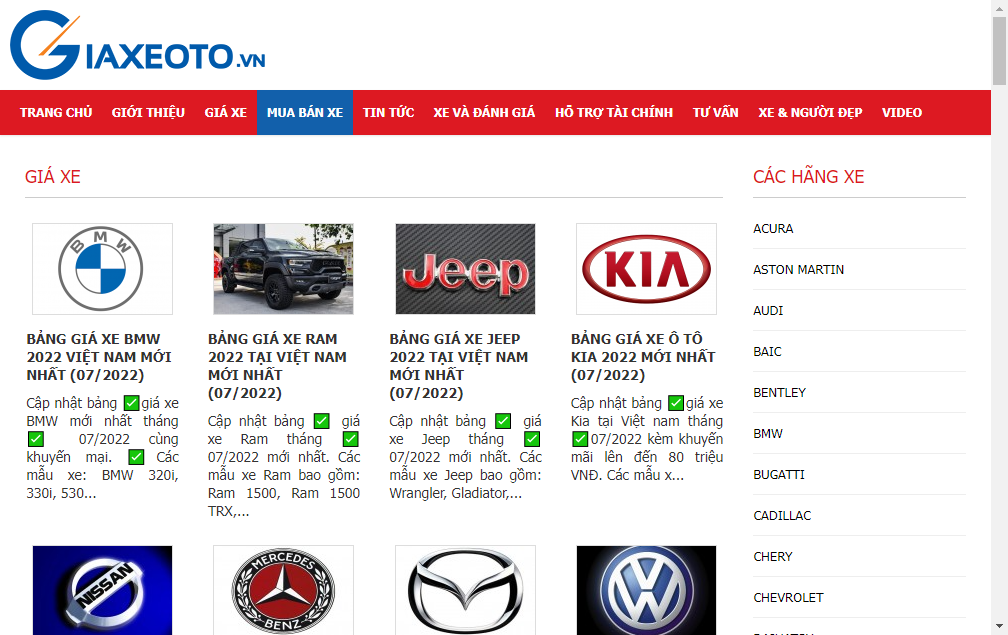
Task: Open the GIỚI THIỆU menu item
Action: point(148,112)
